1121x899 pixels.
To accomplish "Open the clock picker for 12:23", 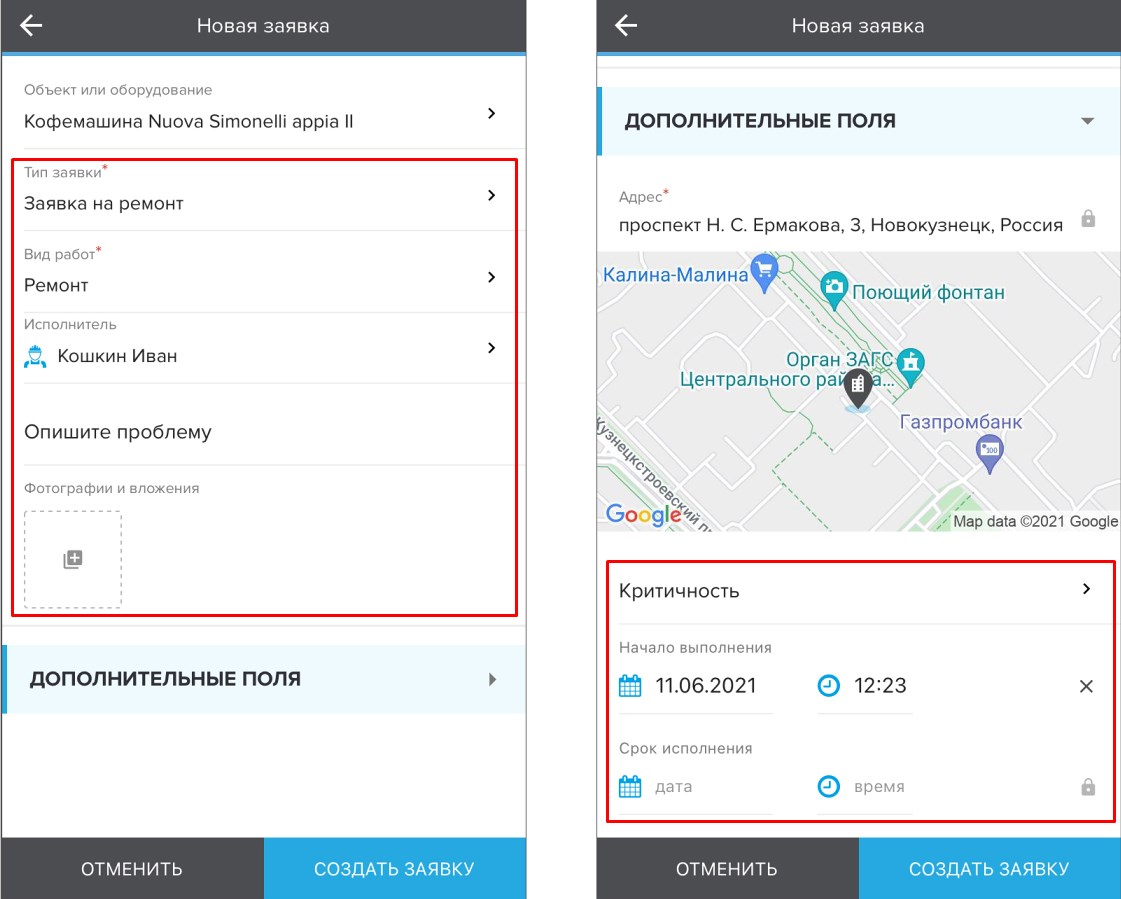I will click(828, 686).
